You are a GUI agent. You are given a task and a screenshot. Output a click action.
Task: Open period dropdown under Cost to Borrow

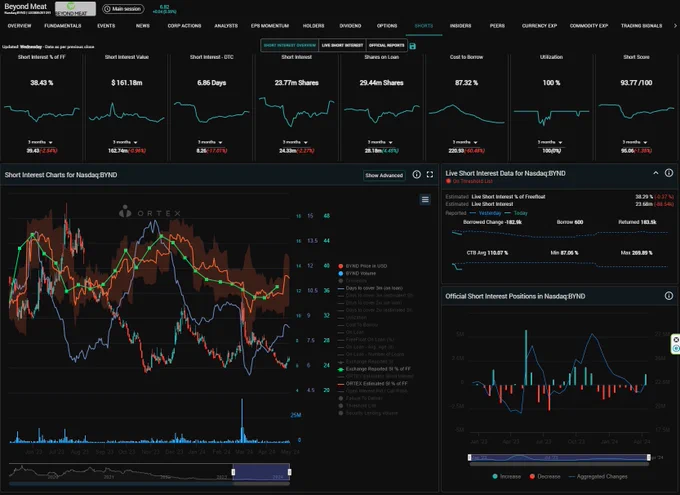465,142
